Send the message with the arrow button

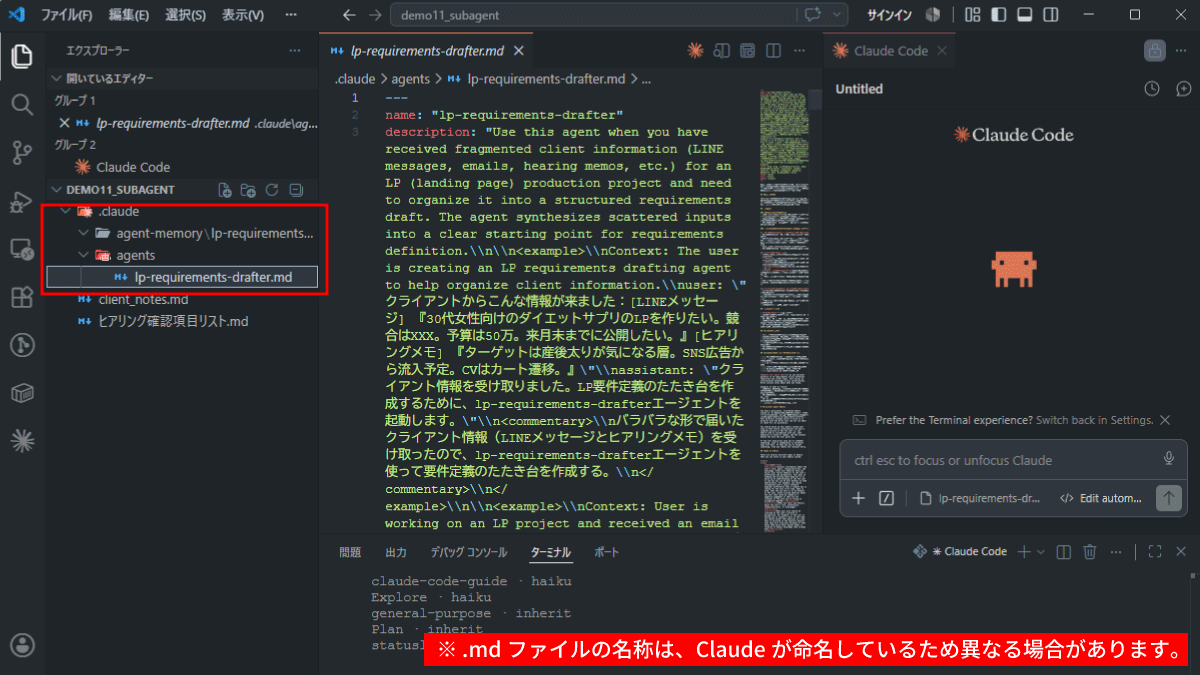(x=1167, y=498)
